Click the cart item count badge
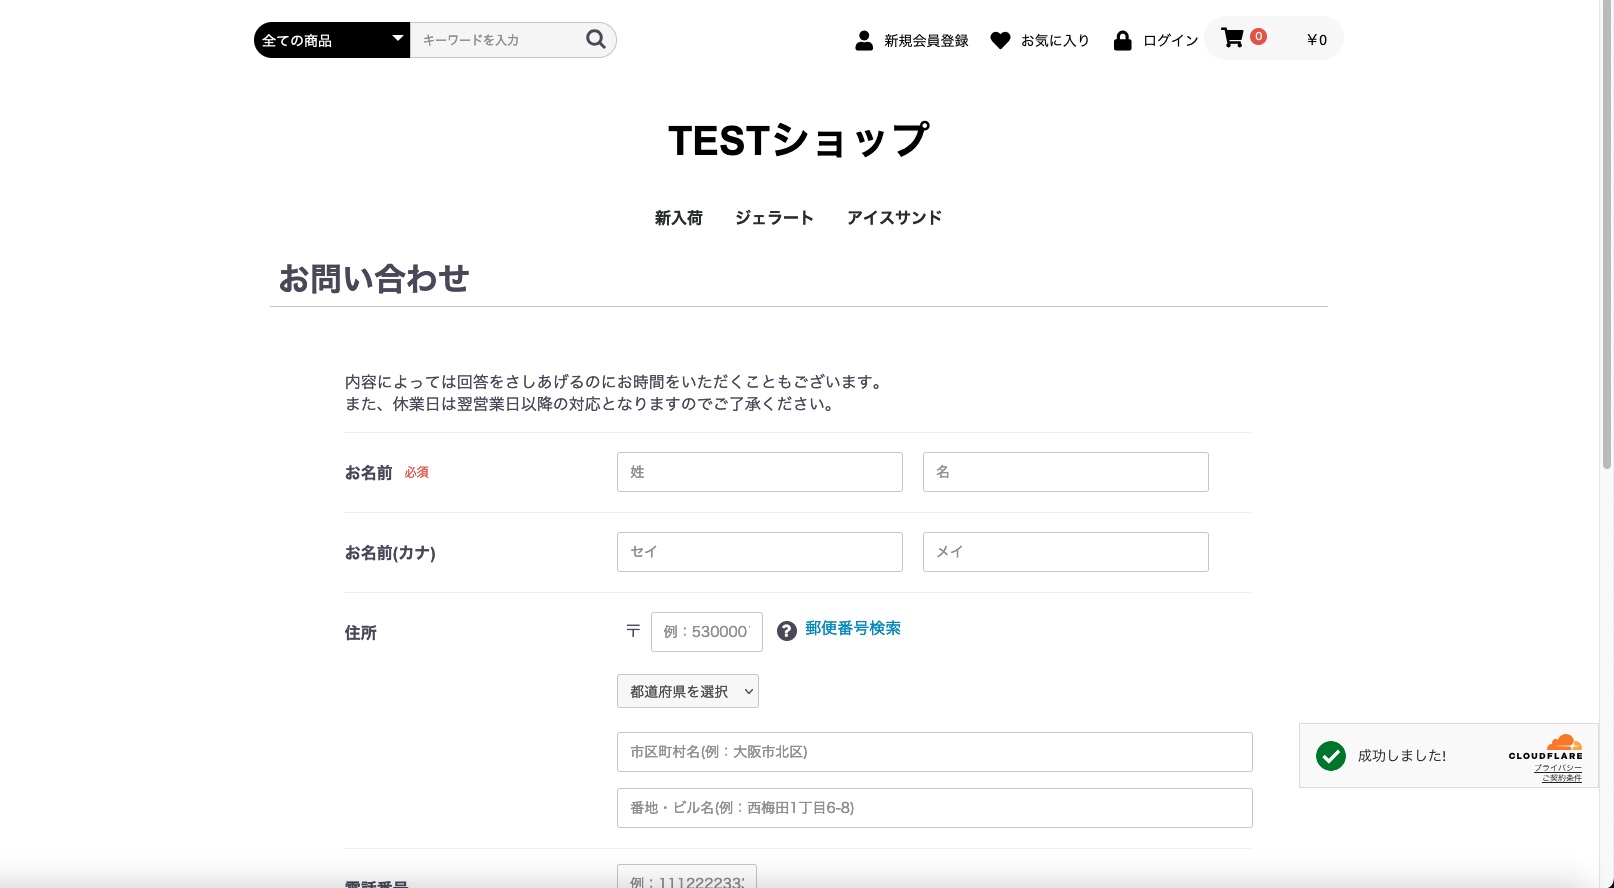 click(1258, 36)
